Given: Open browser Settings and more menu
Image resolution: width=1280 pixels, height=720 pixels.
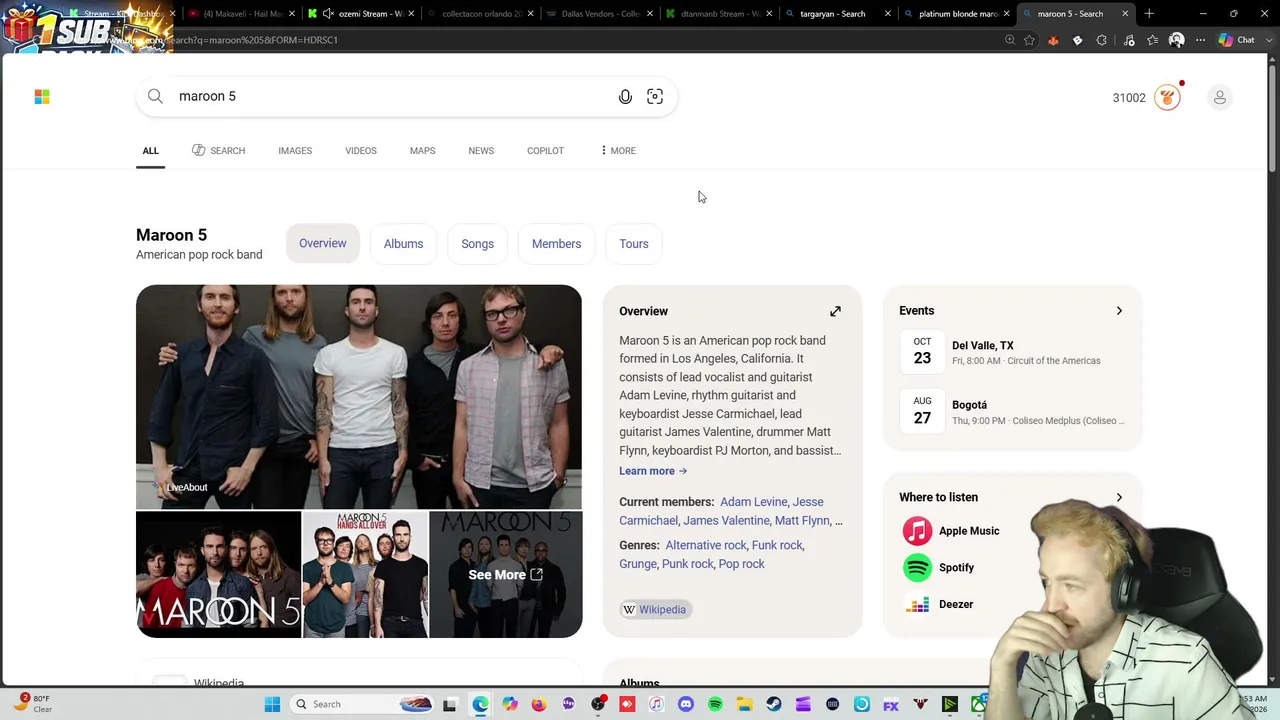Looking at the screenshot, I should pyautogui.click(x=1201, y=40).
